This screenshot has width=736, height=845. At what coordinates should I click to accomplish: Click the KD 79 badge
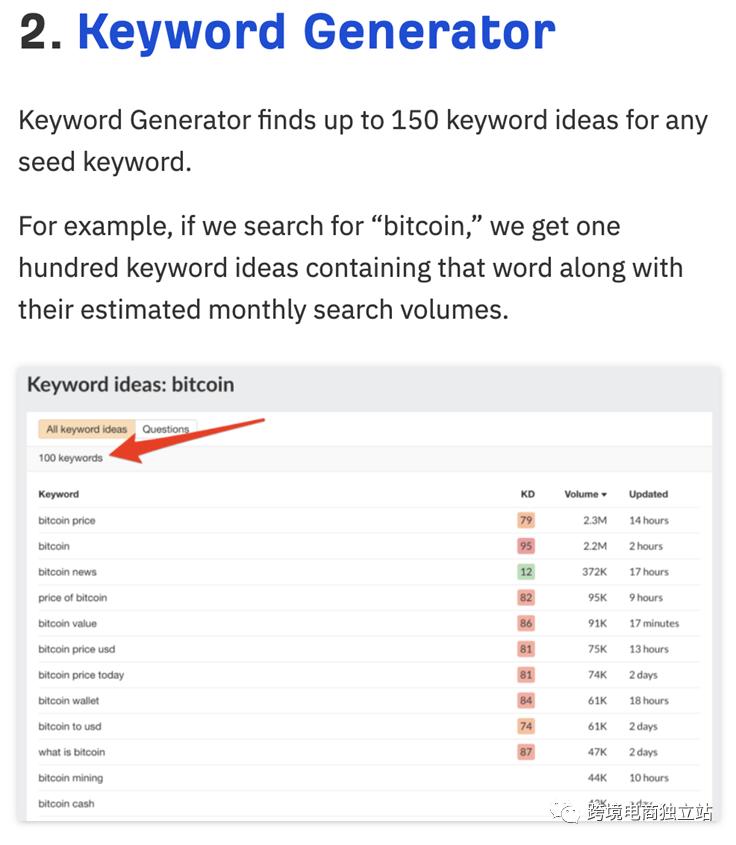[526, 520]
